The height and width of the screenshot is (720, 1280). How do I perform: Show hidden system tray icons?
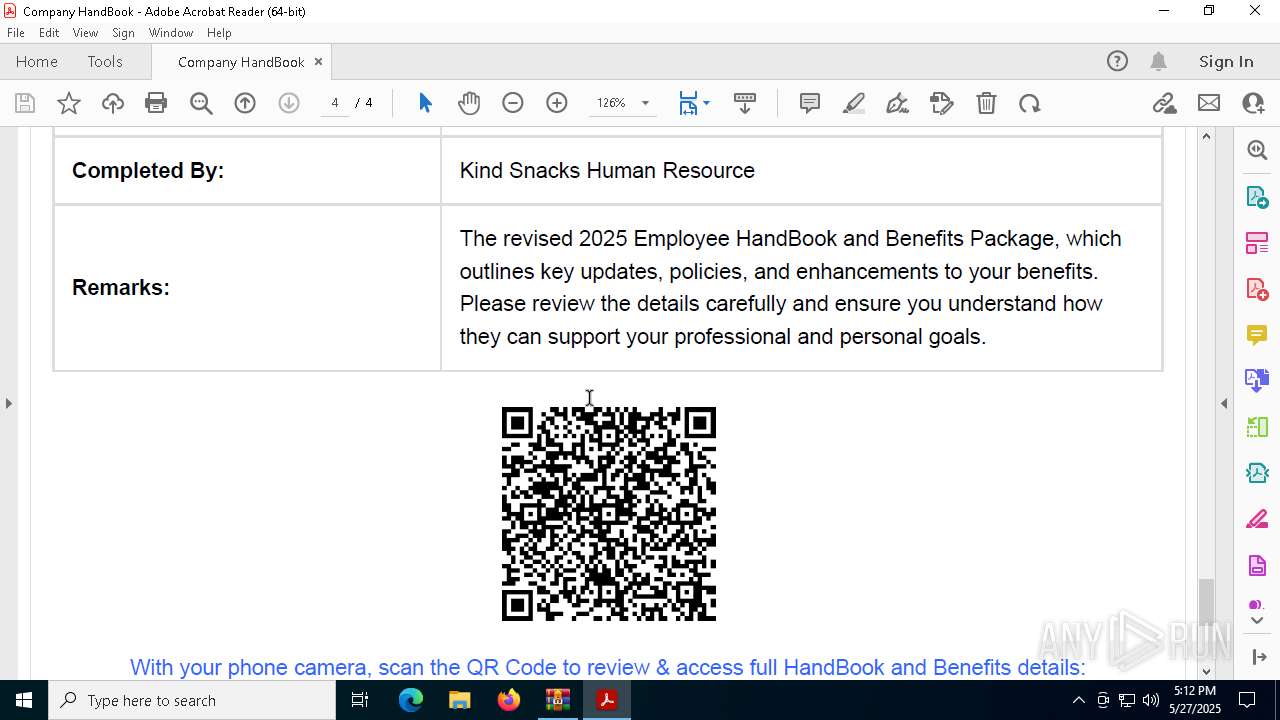(1078, 700)
